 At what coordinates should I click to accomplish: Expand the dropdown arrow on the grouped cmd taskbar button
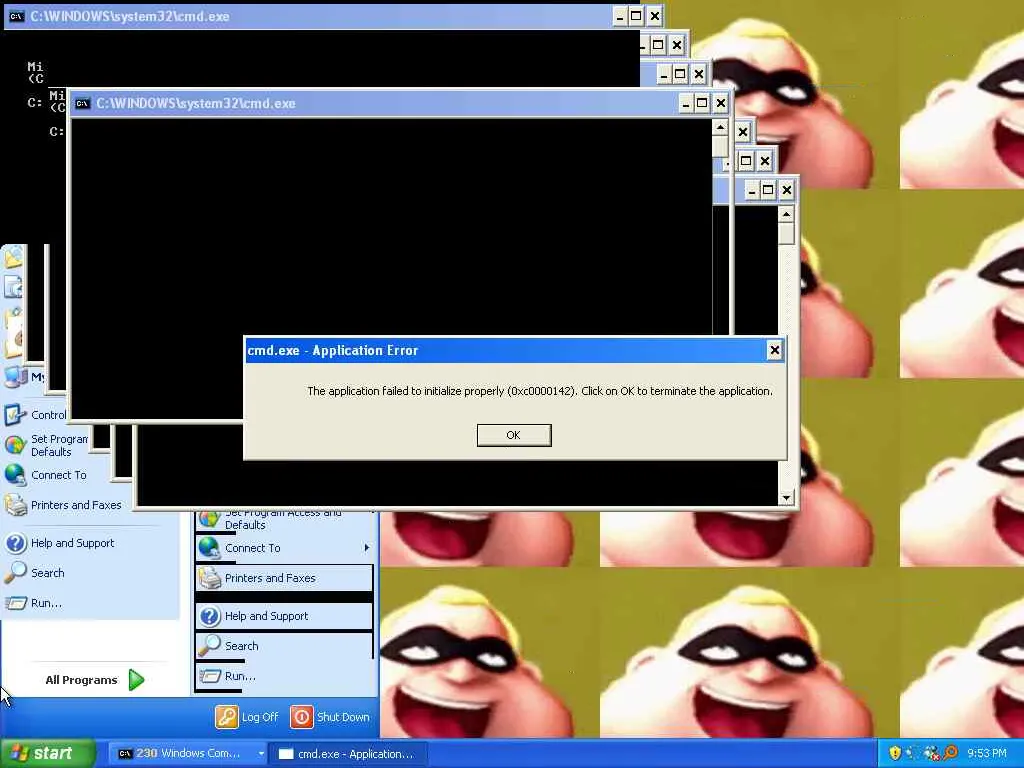point(261,753)
